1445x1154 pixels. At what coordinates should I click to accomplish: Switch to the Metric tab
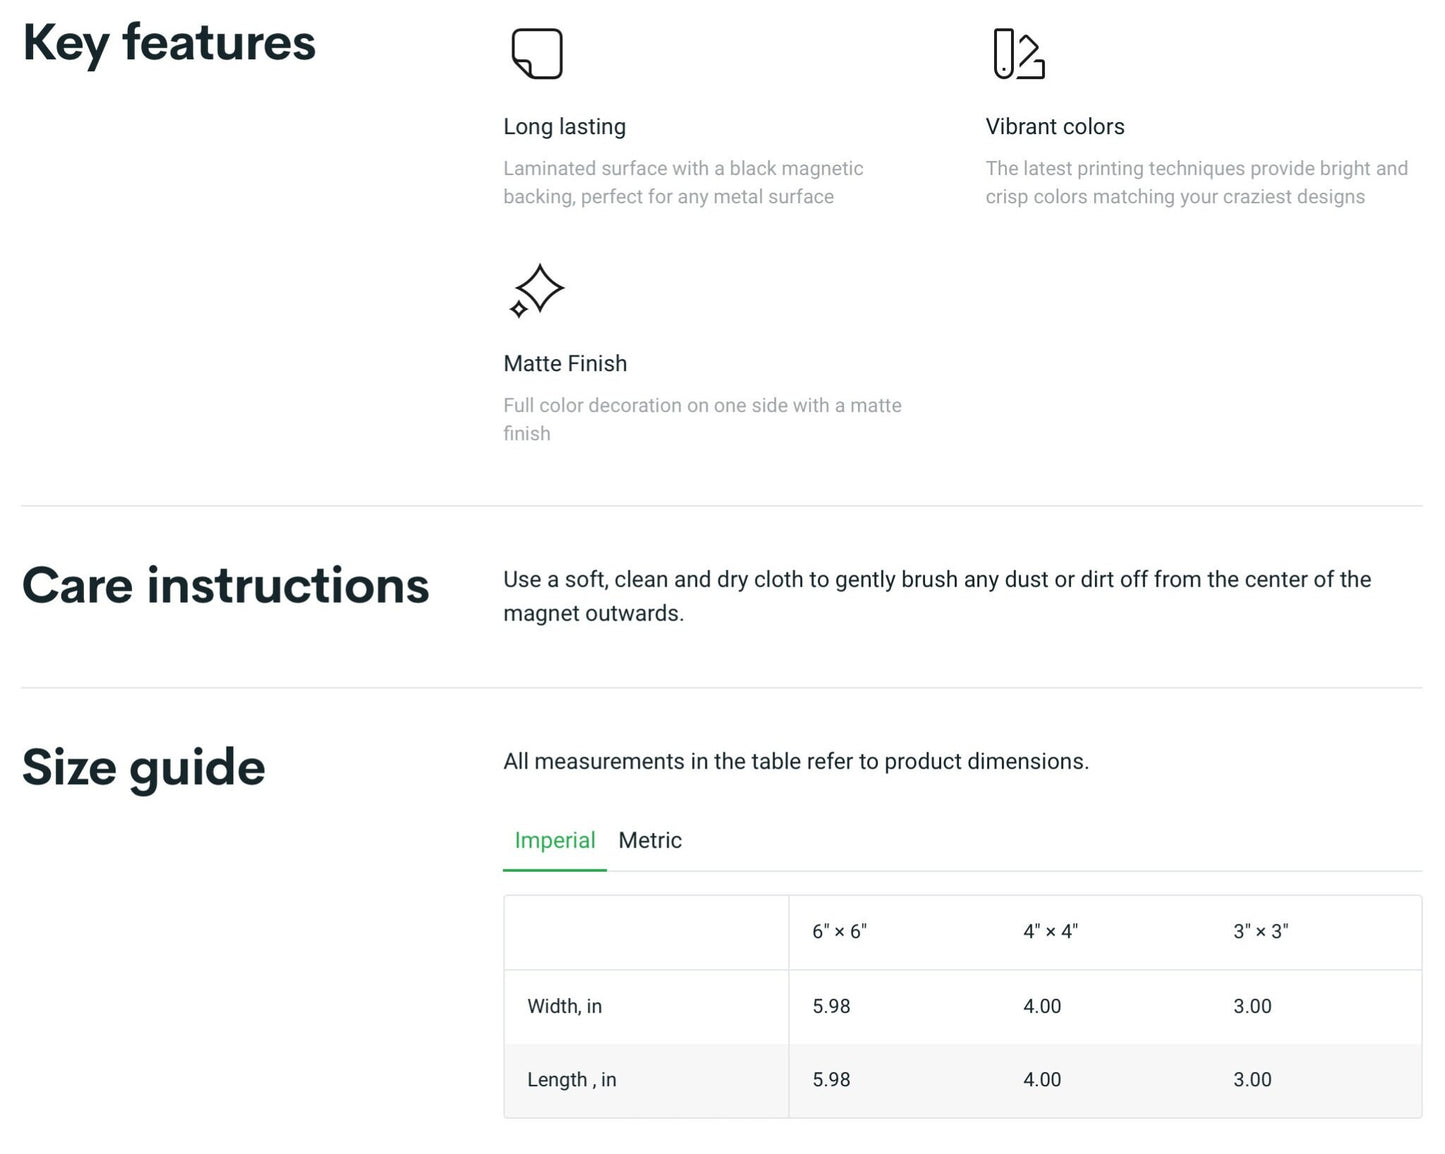pos(650,840)
